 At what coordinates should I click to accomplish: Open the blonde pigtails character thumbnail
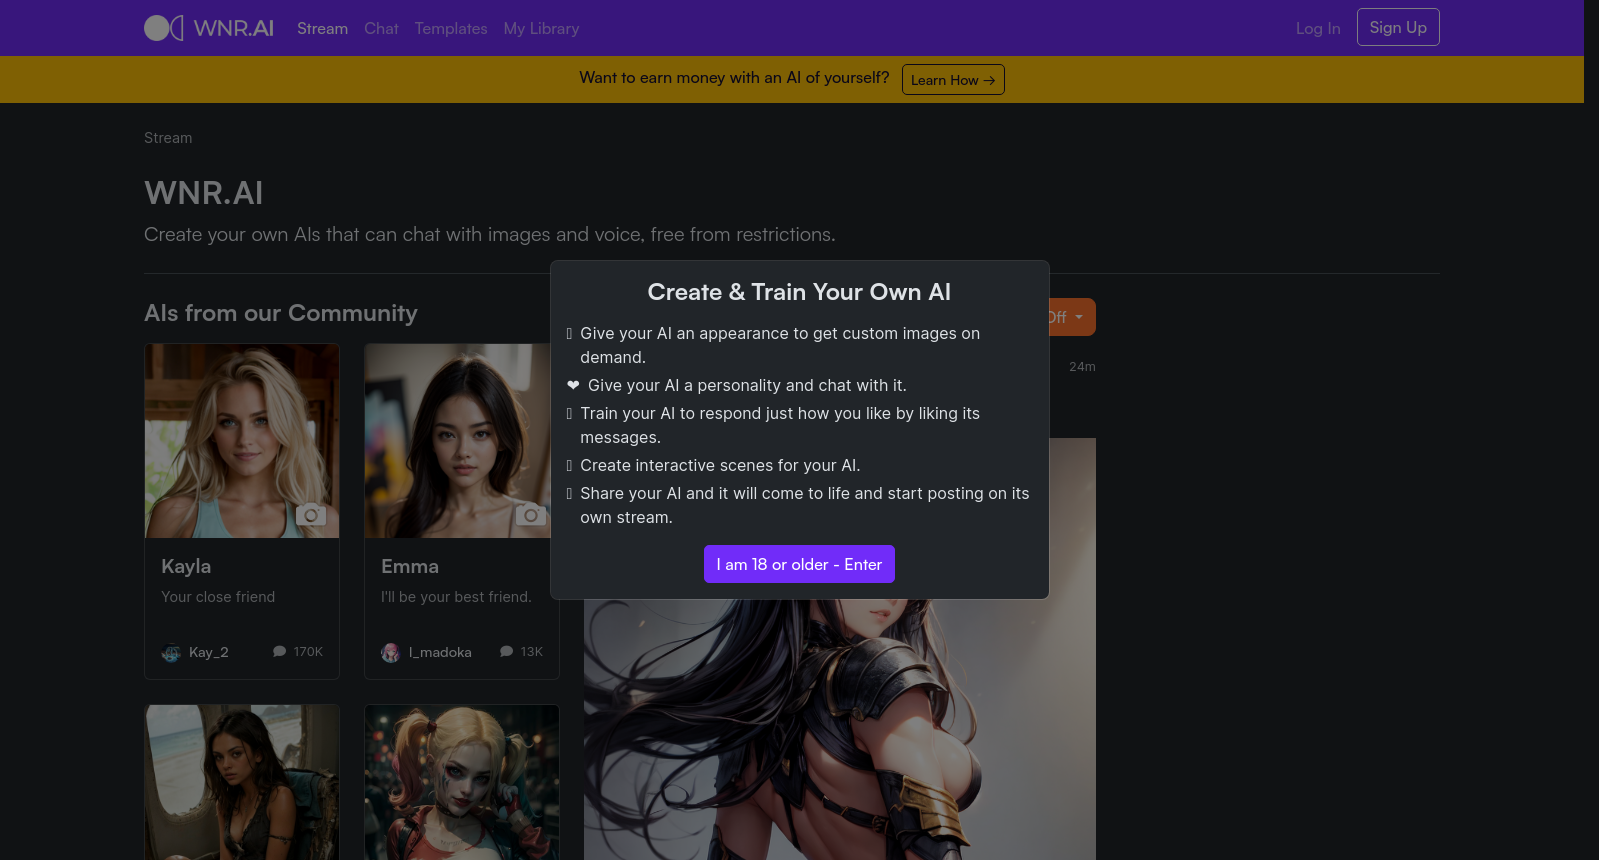[462, 782]
